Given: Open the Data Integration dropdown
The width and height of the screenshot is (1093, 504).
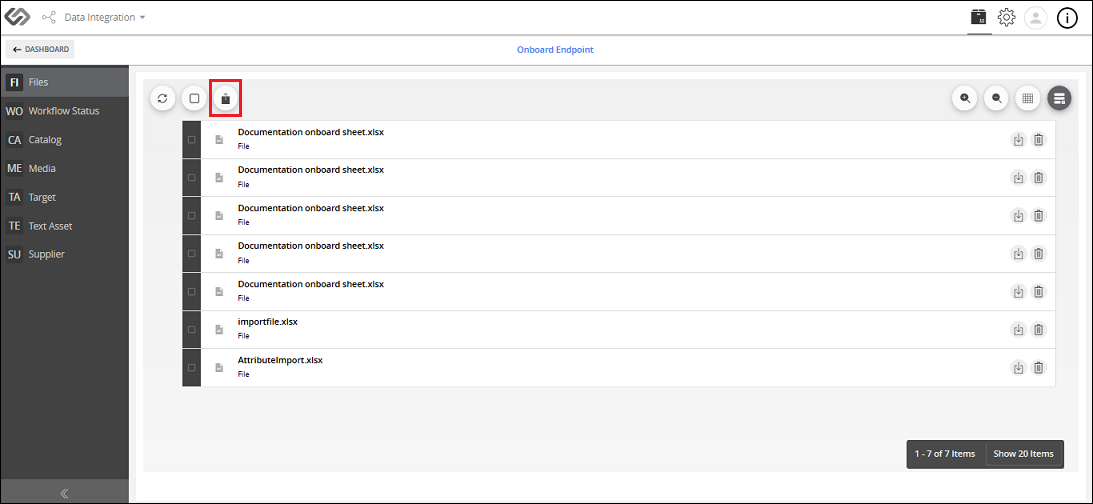Looking at the screenshot, I should click(x=105, y=17).
